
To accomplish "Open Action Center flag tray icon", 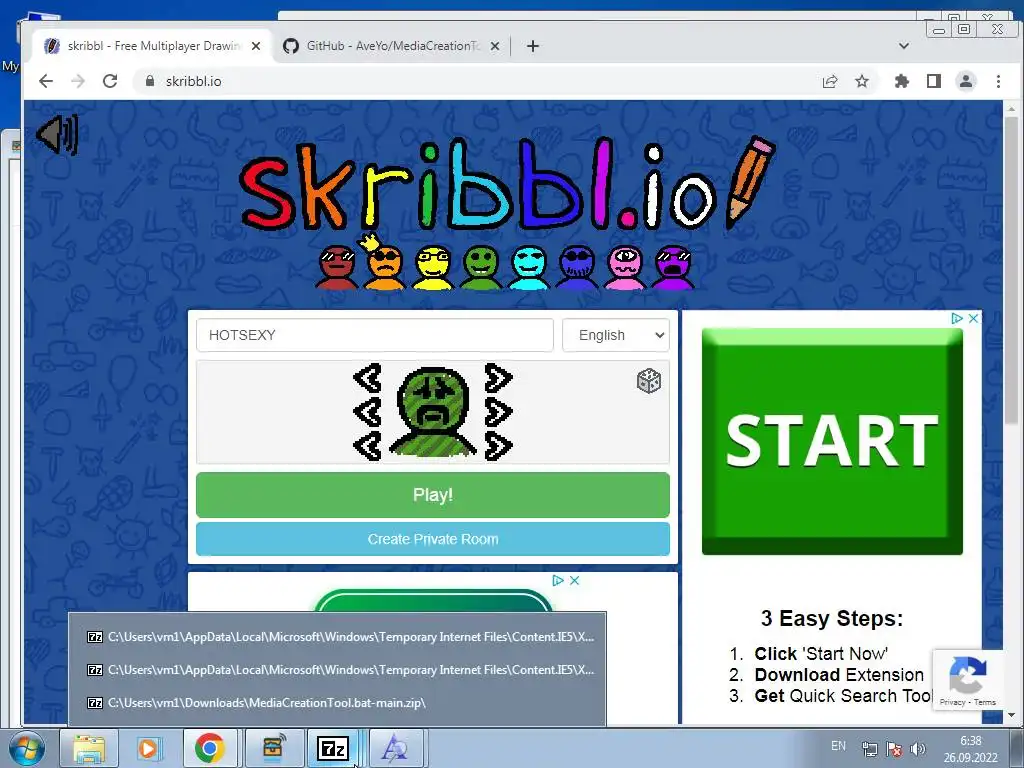I will [893, 748].
